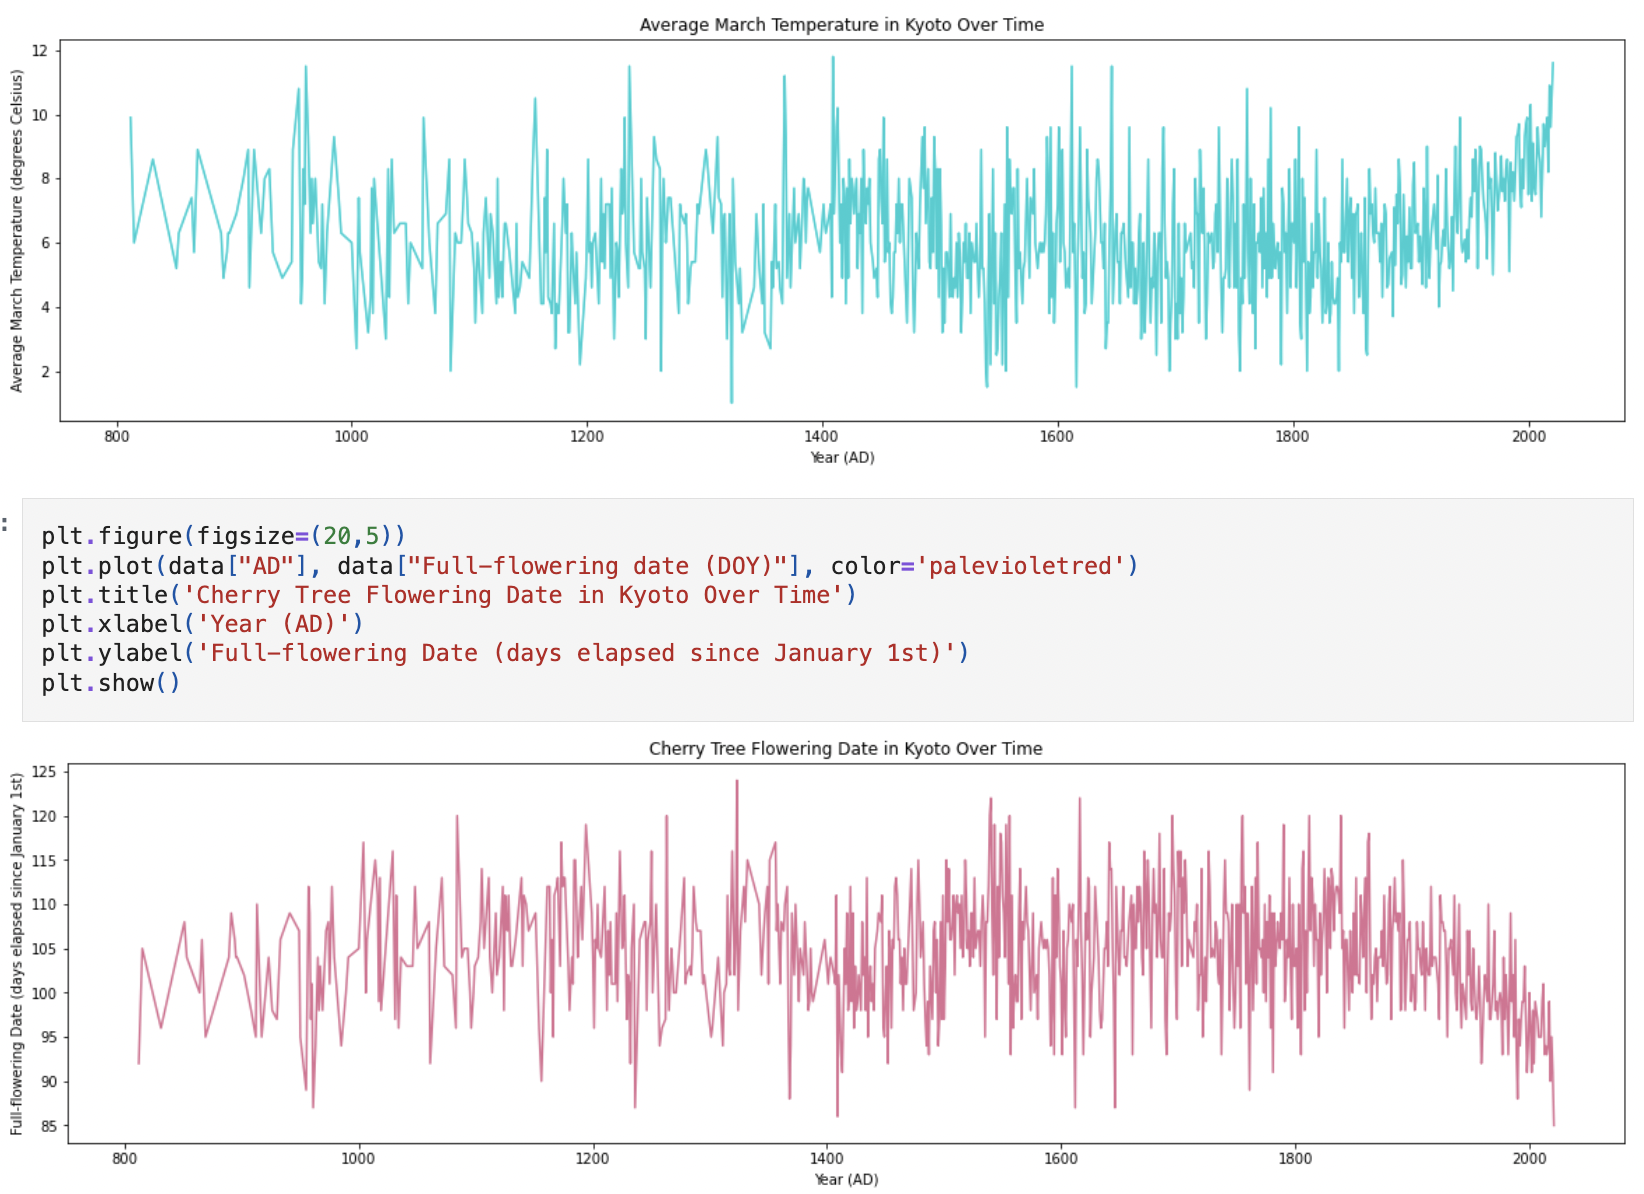Click the 105 y-tick on flowering chart
The image size is (1644, 1194).
pyautogui.click(x=44, y=949)
